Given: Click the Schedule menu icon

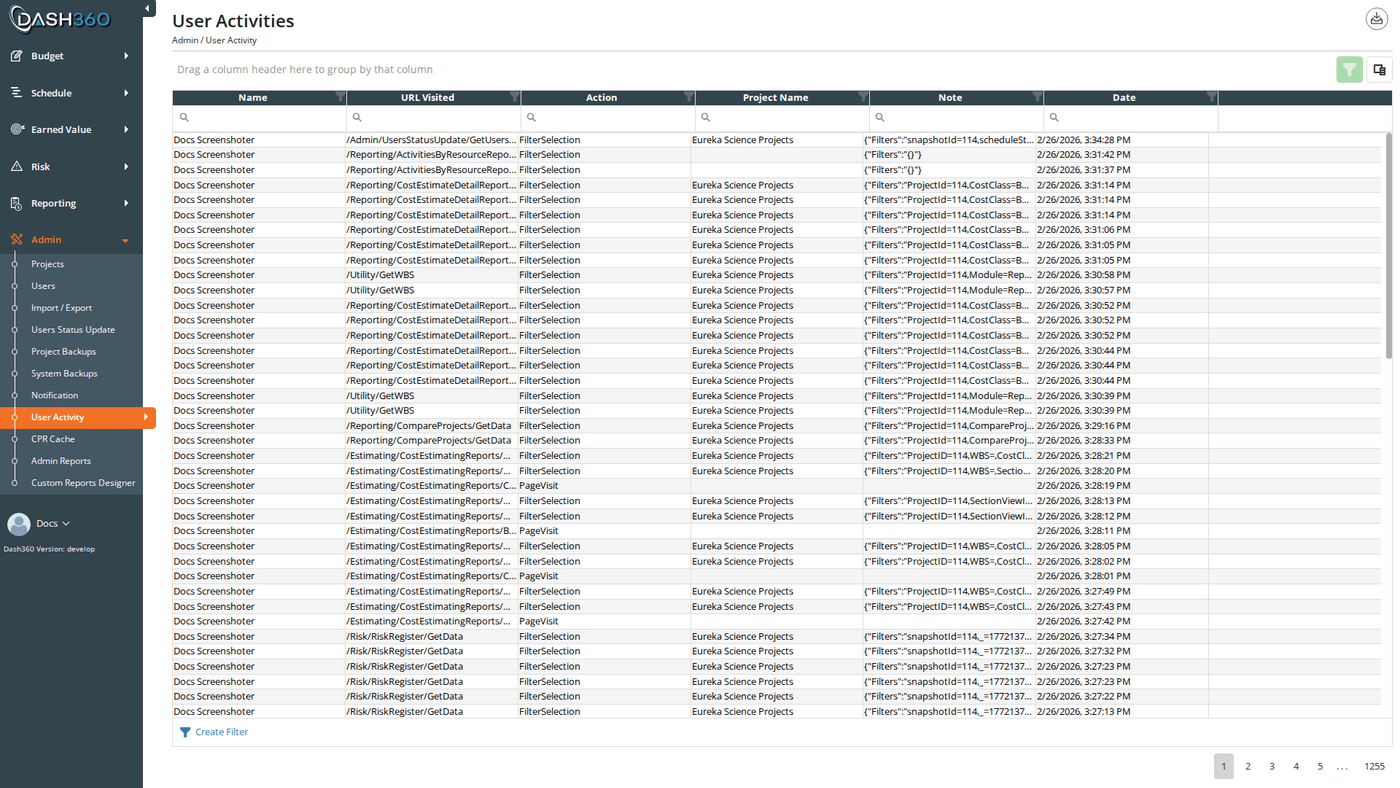Looking at the screenshot, I should [x=16, y=93].
